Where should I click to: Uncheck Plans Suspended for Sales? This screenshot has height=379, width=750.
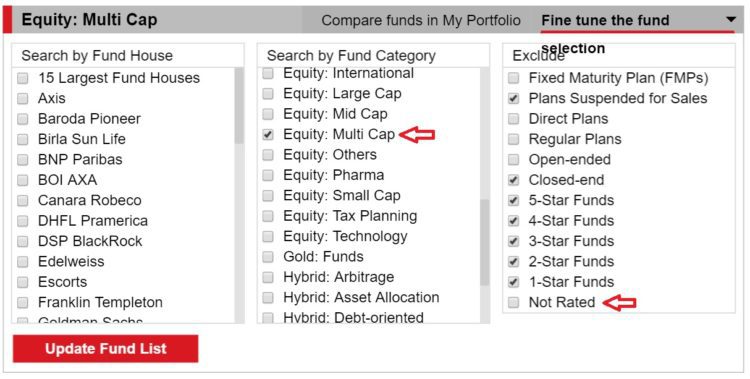(513, 99)
